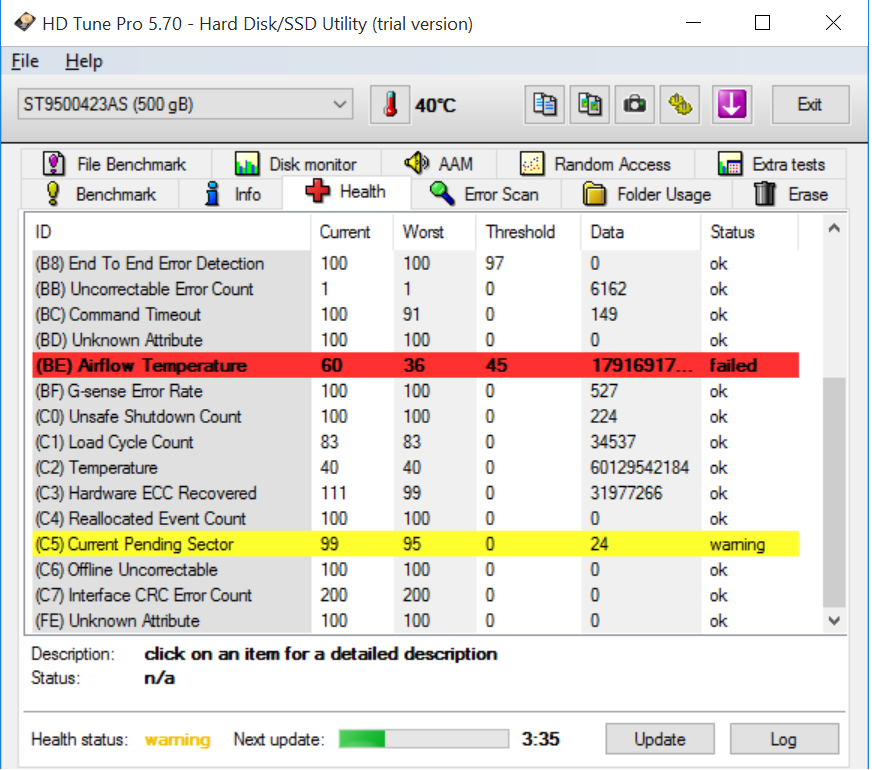Image resolution: width=872 pixels, height=770 pixels.
Task: Click the red cross Health icon
Action: tap(318, 191)
